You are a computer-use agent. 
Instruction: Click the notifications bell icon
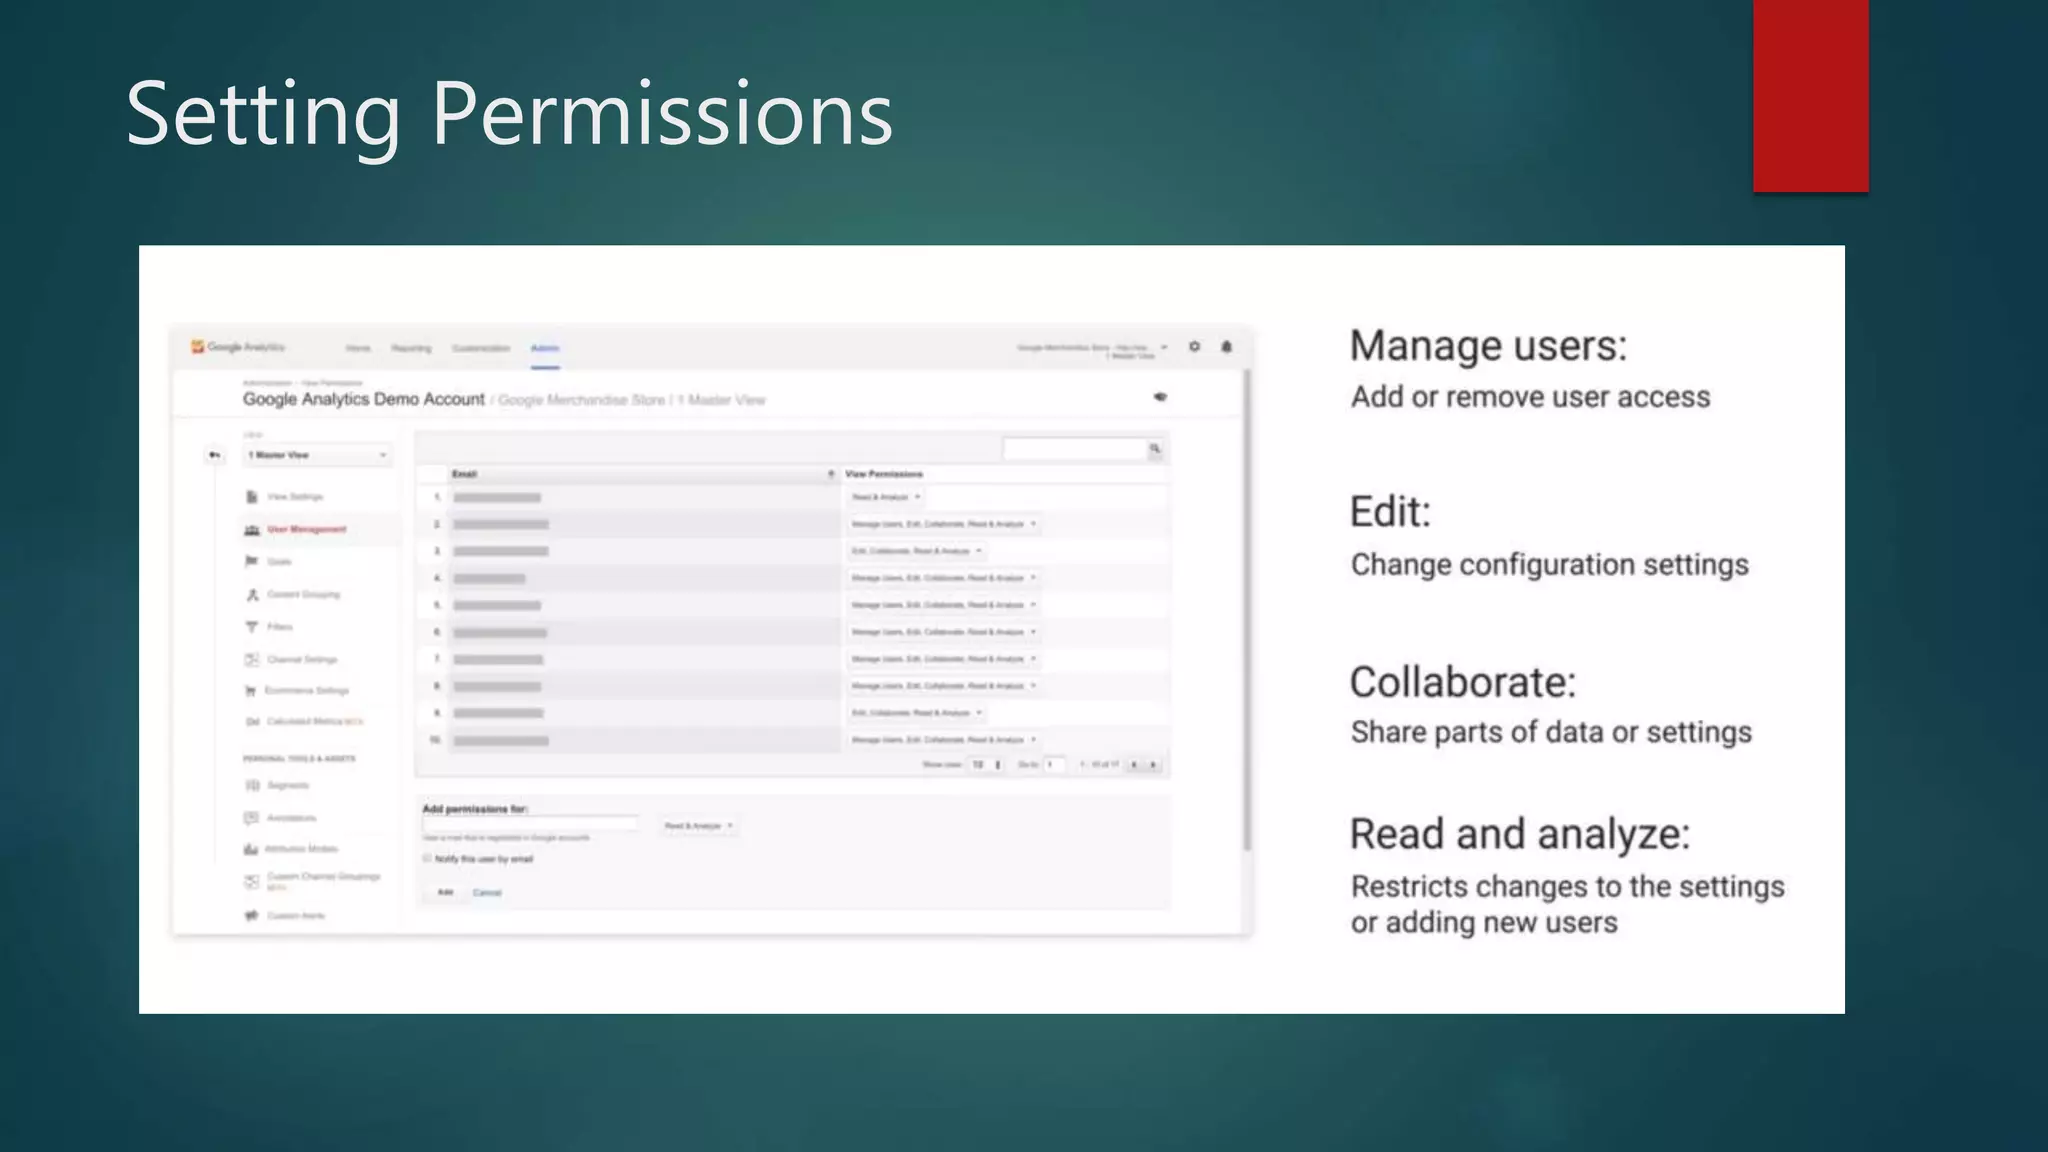[x=1226, y=346]
